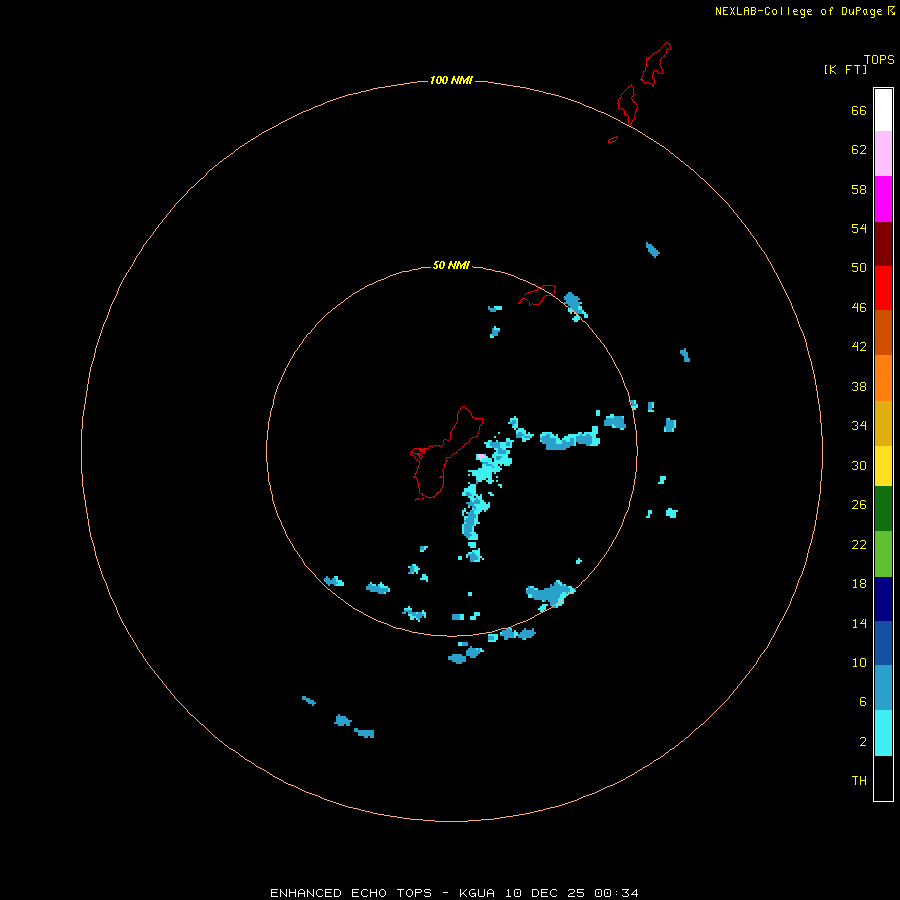Click the magenta 58 K FT swatch
Viewport: 900px width, 900px height.
pos(883,199)
